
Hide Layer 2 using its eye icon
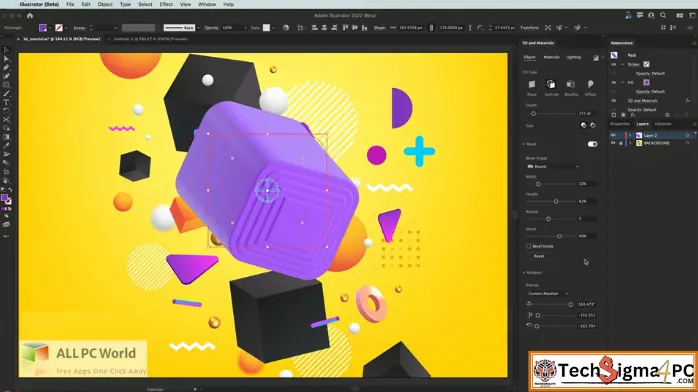tap(613, 135)
